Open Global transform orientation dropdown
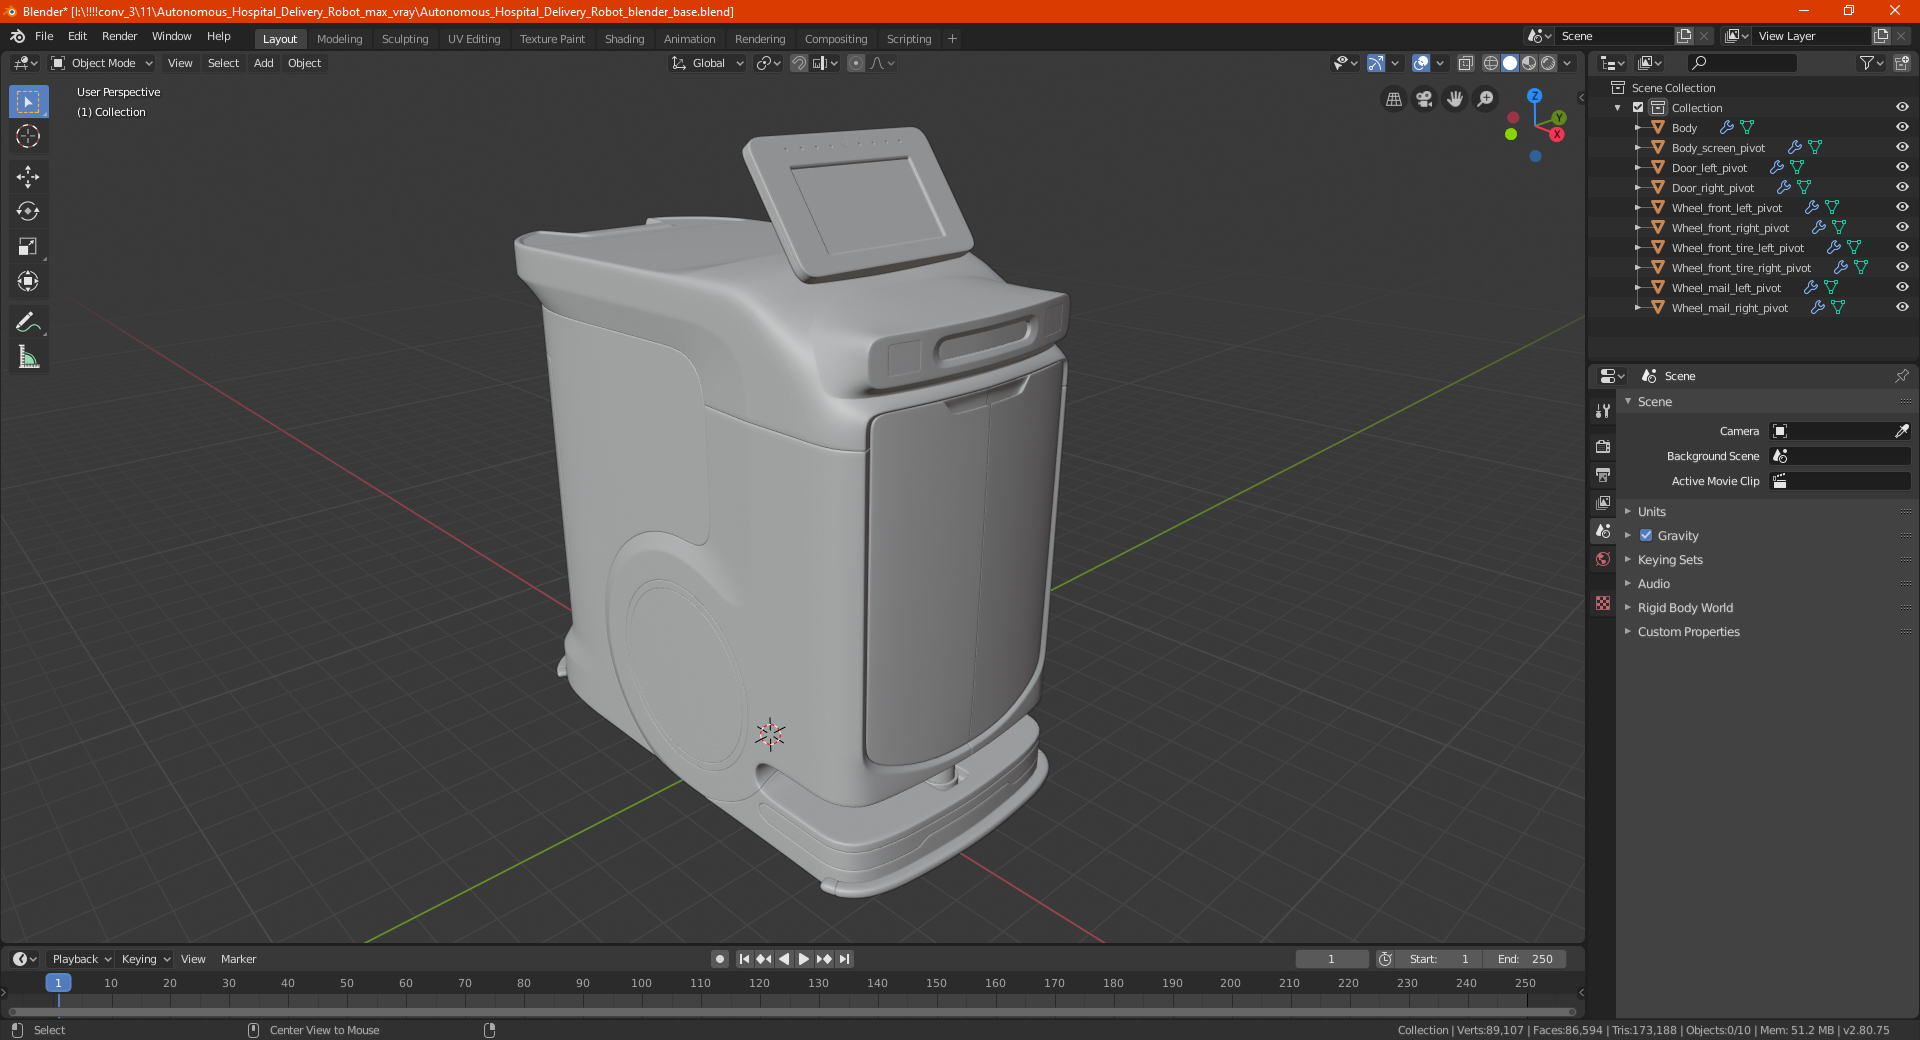The image size is (1920, 1040). coord(708,63)
